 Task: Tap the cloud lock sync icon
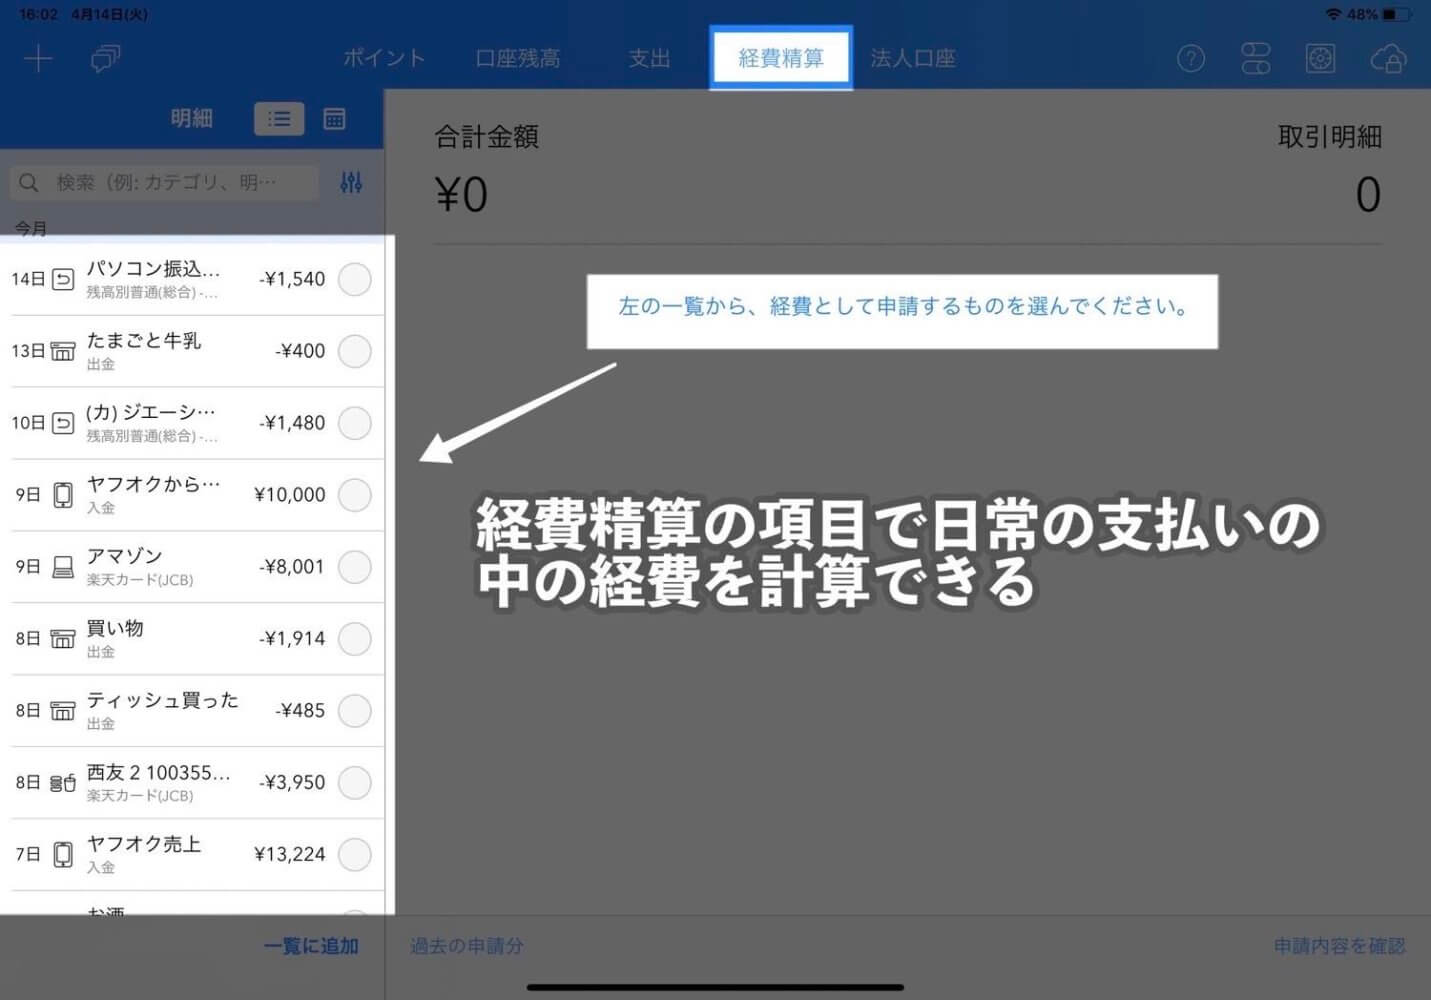click(1388, 59)
